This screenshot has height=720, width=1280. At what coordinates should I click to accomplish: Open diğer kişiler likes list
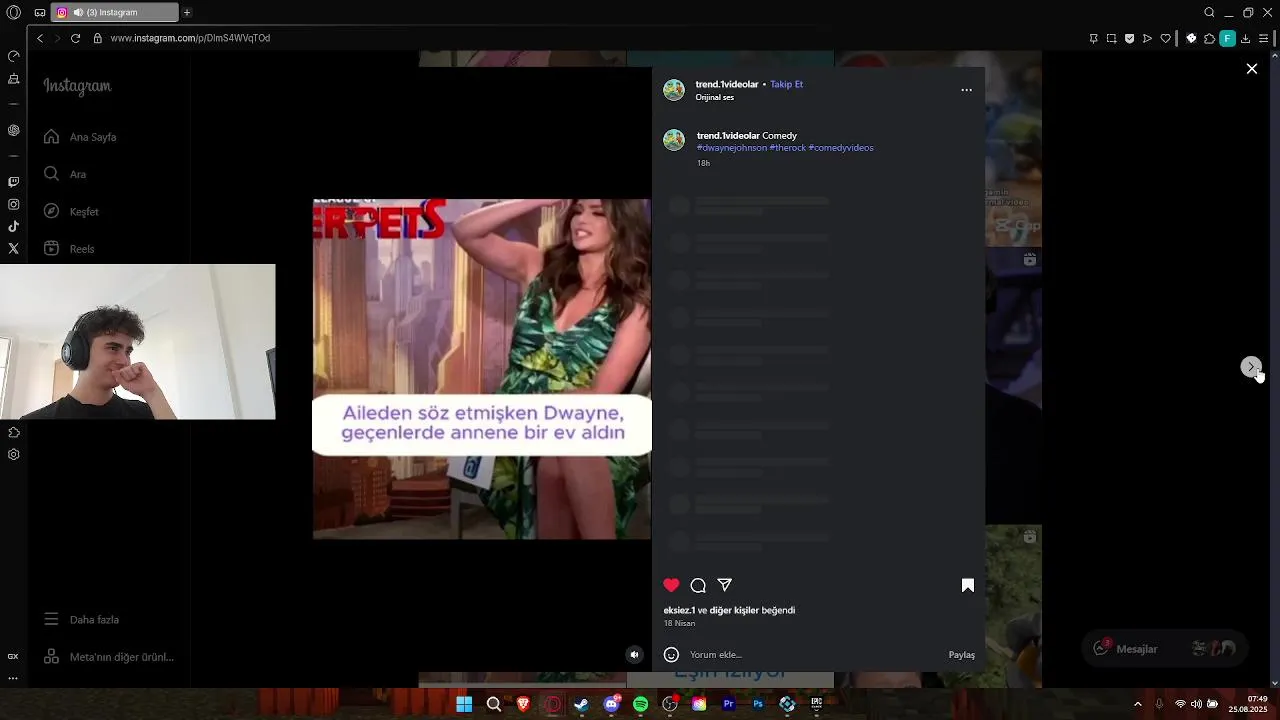point(735,611)
